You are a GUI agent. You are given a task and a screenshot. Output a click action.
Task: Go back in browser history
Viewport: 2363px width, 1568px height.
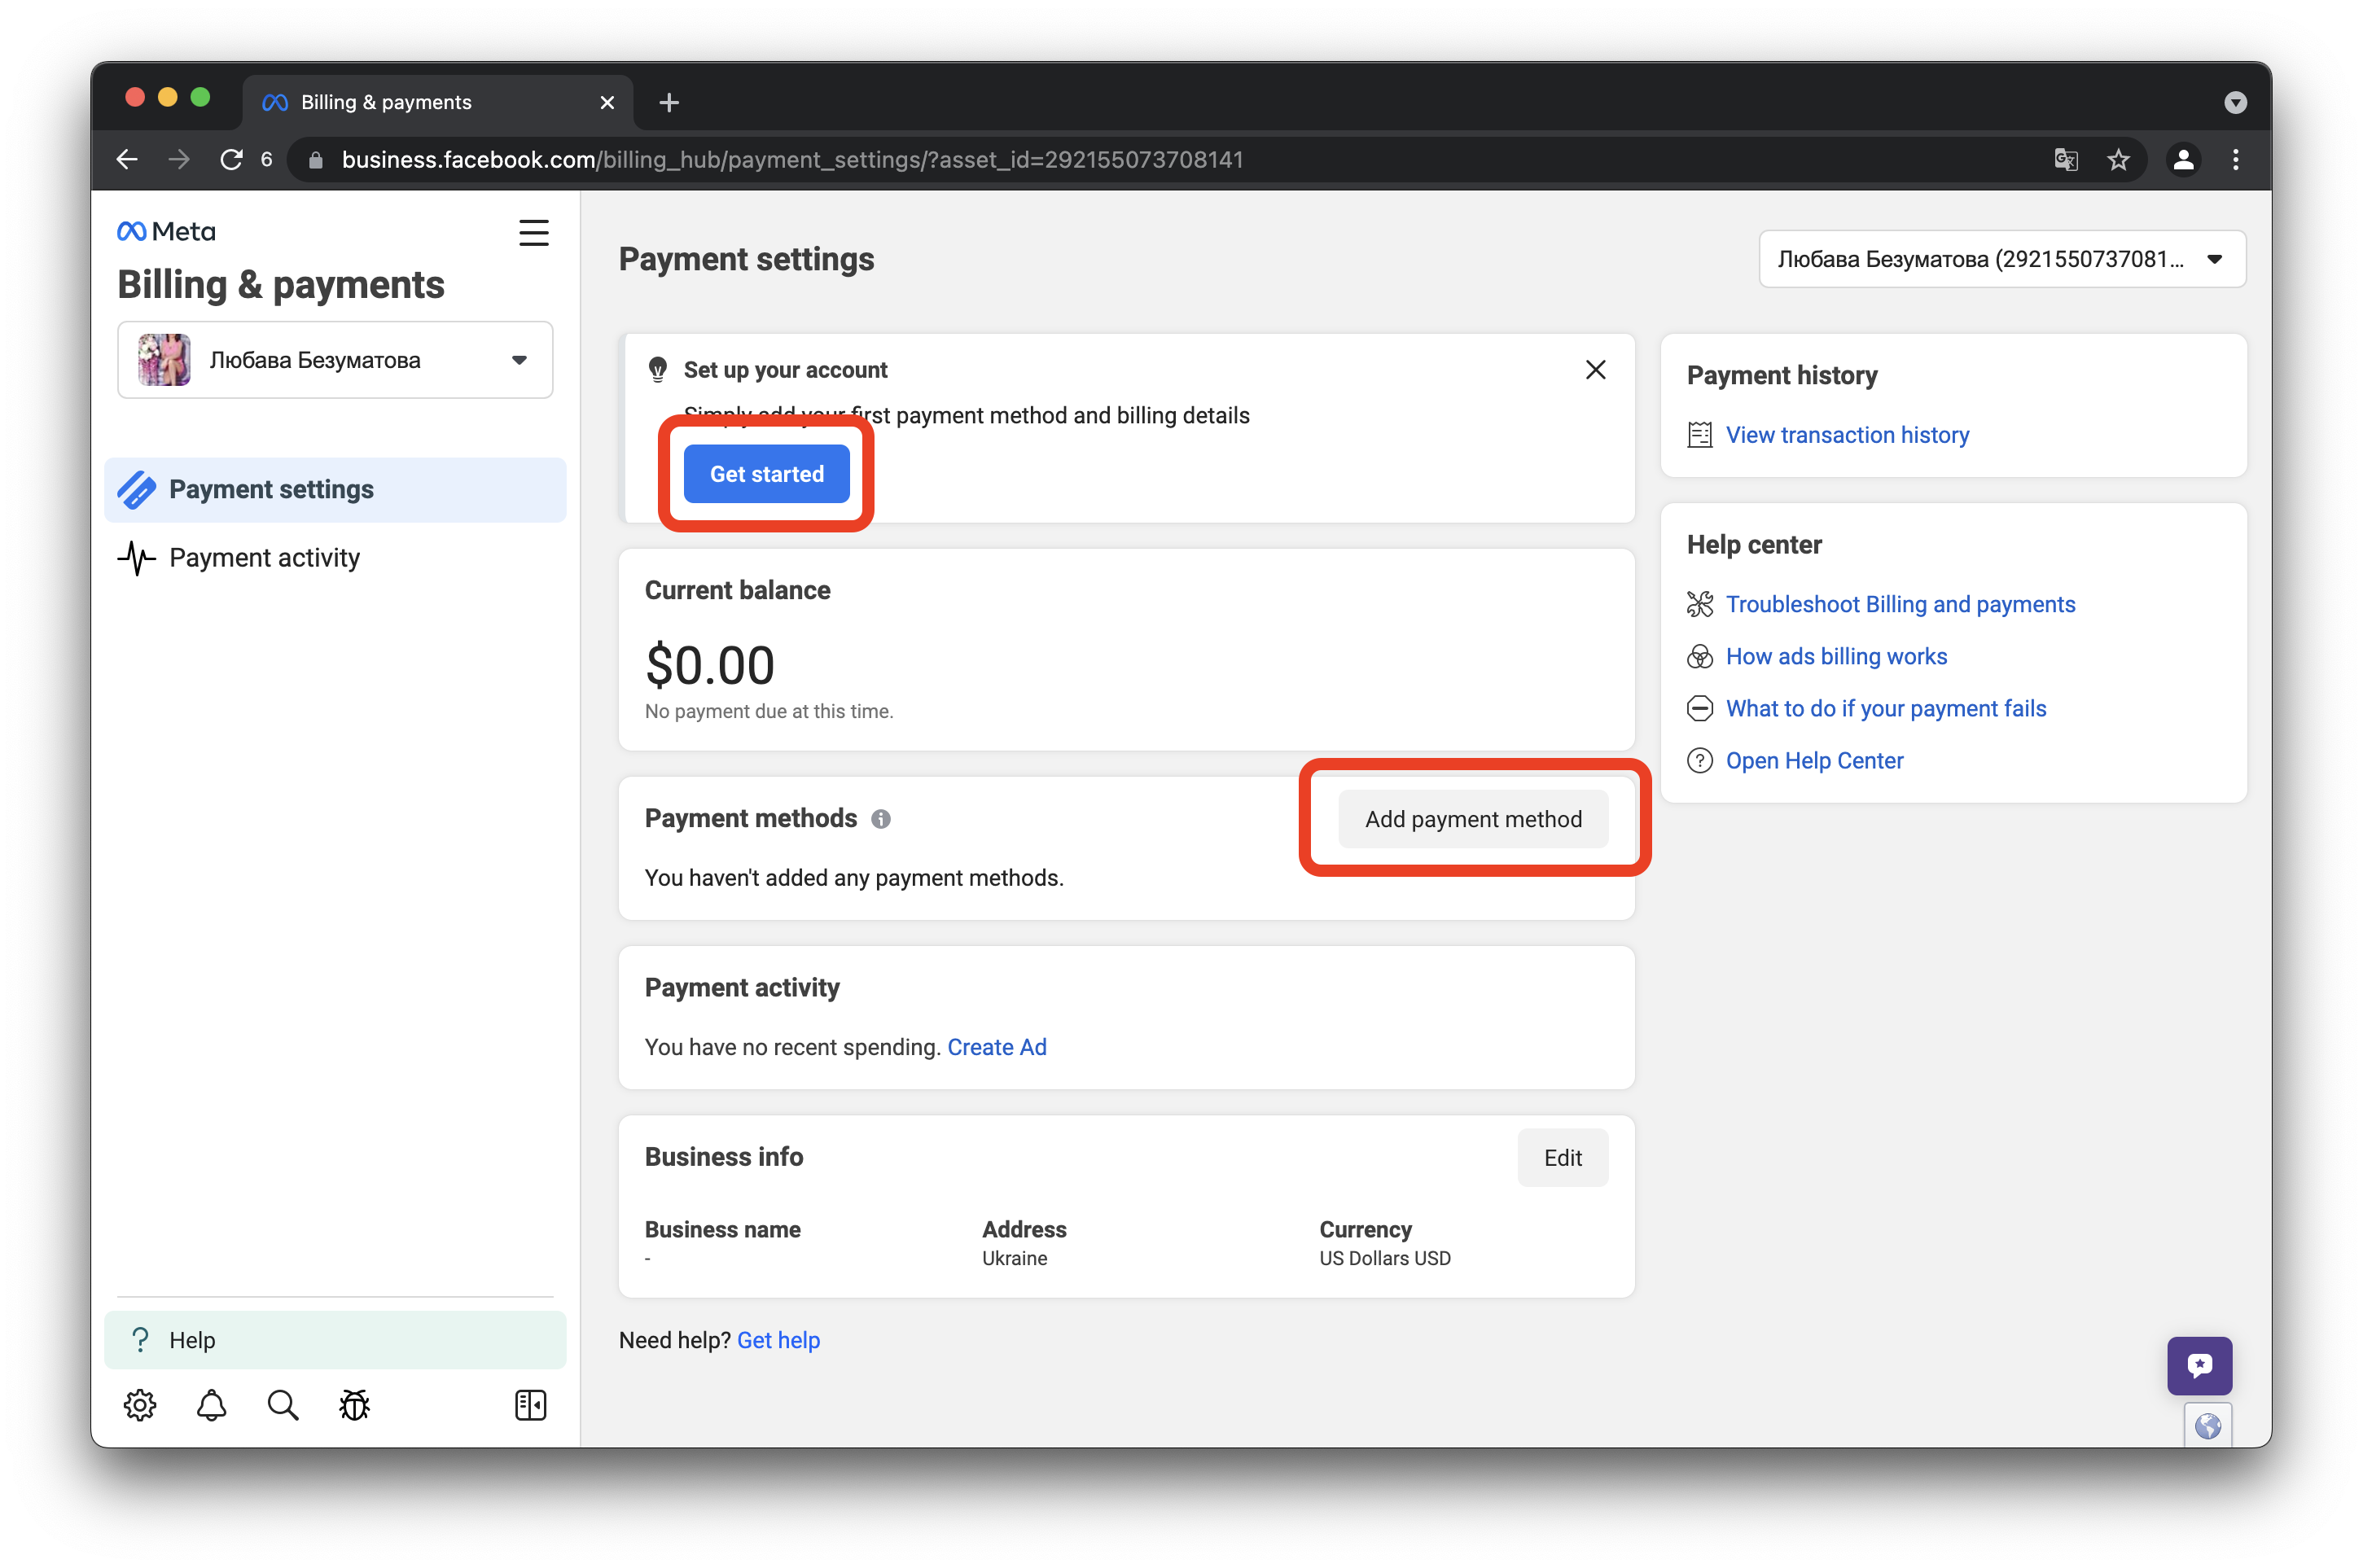point(127,159)
